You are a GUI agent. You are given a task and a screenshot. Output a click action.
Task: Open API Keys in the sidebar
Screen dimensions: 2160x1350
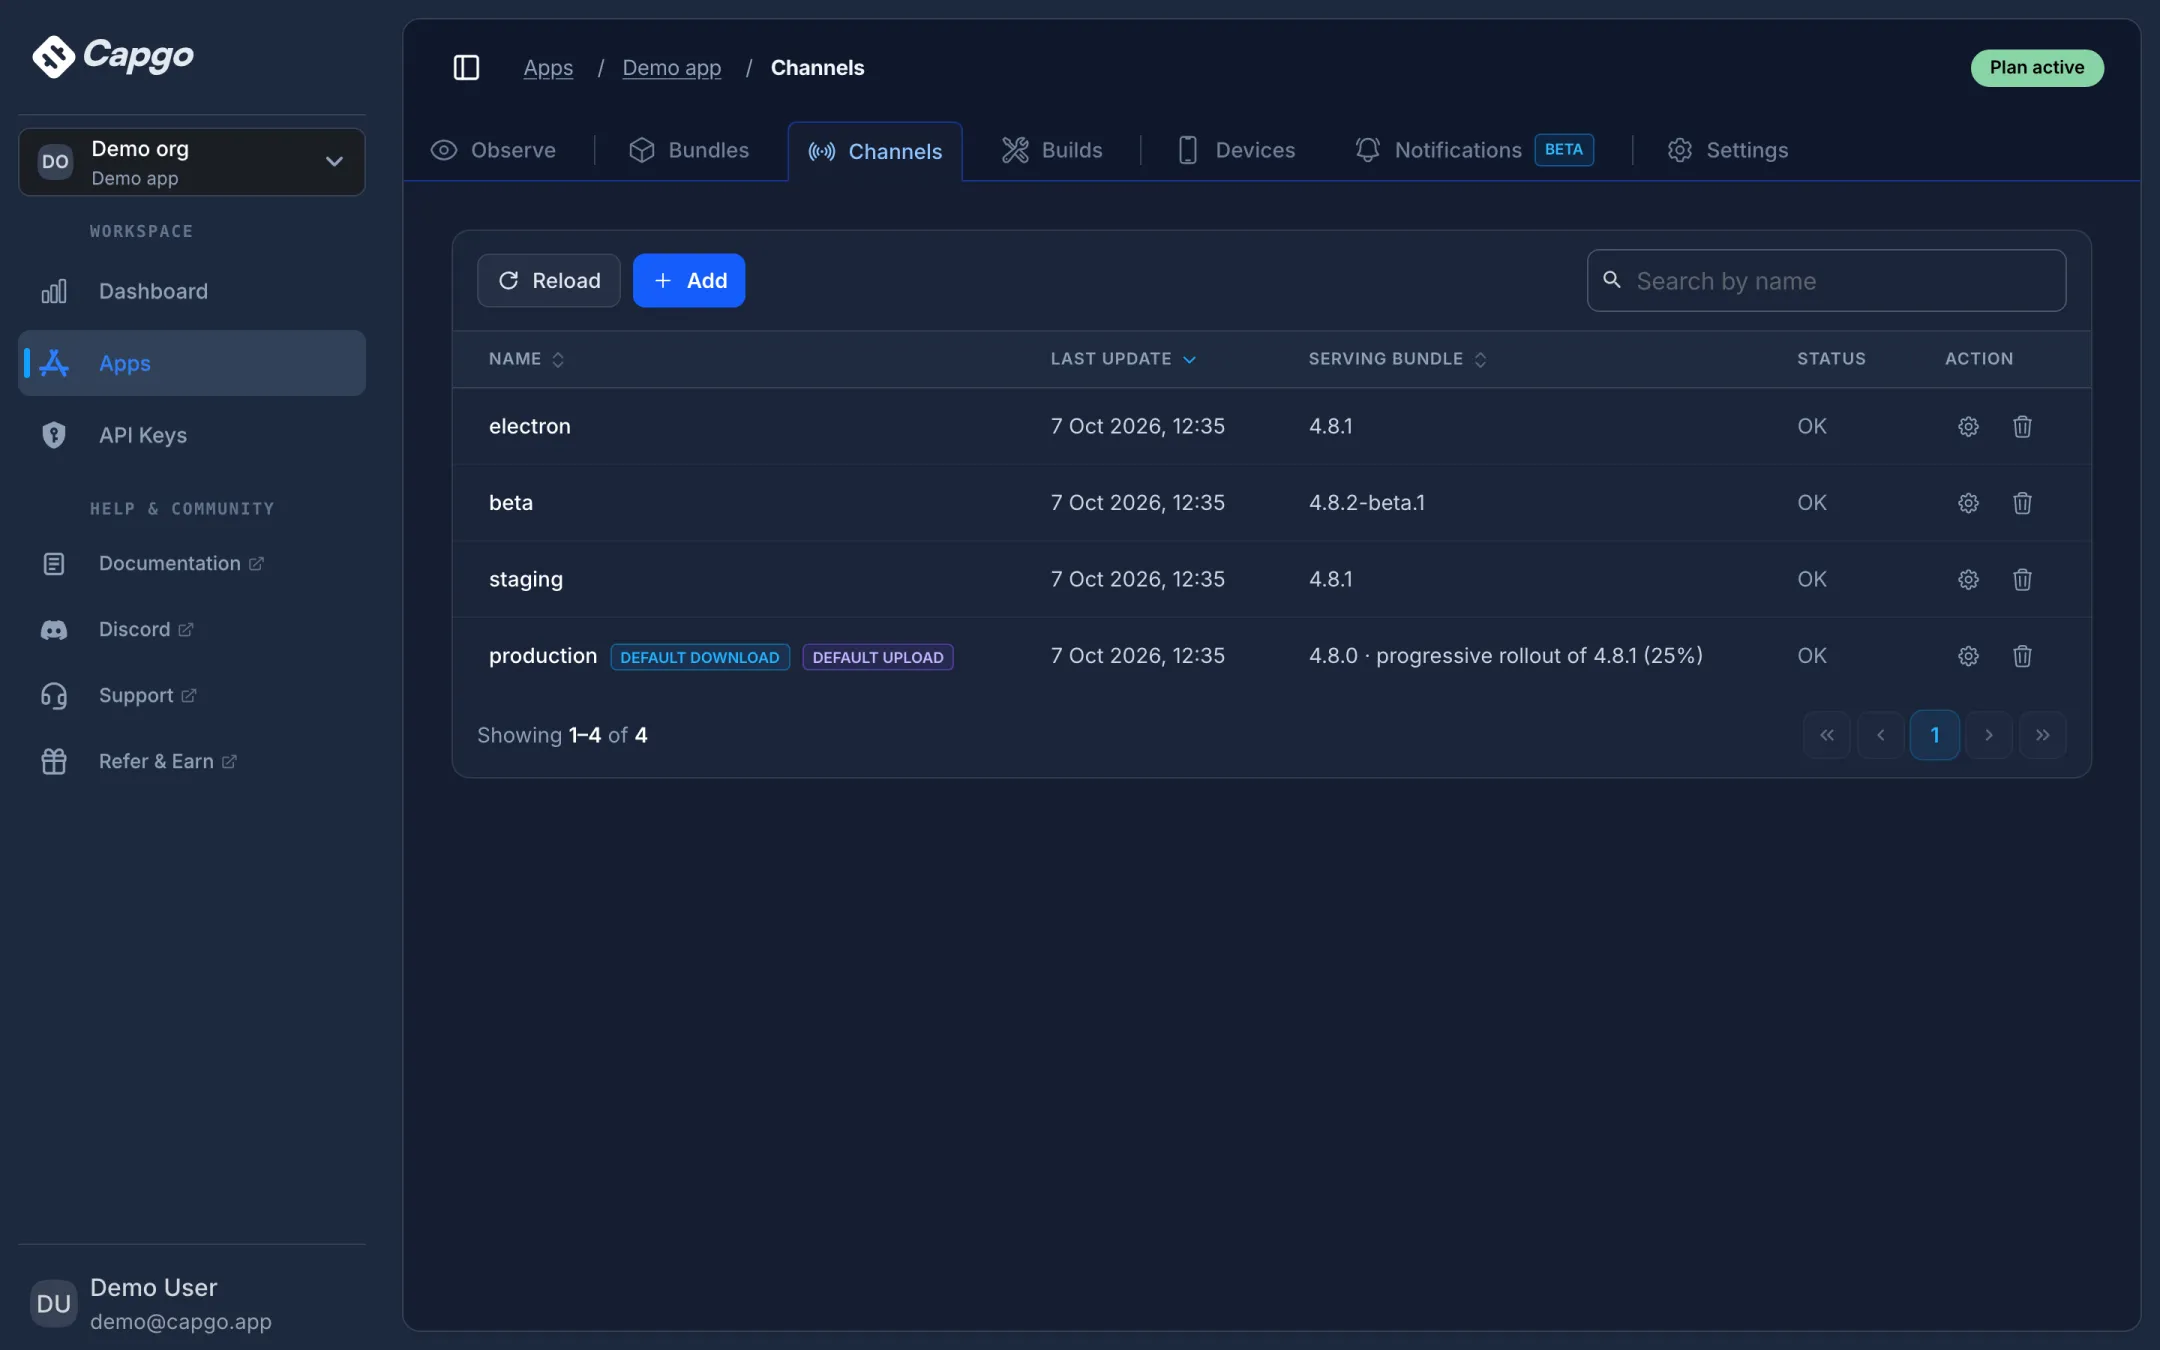click(192, 435)
